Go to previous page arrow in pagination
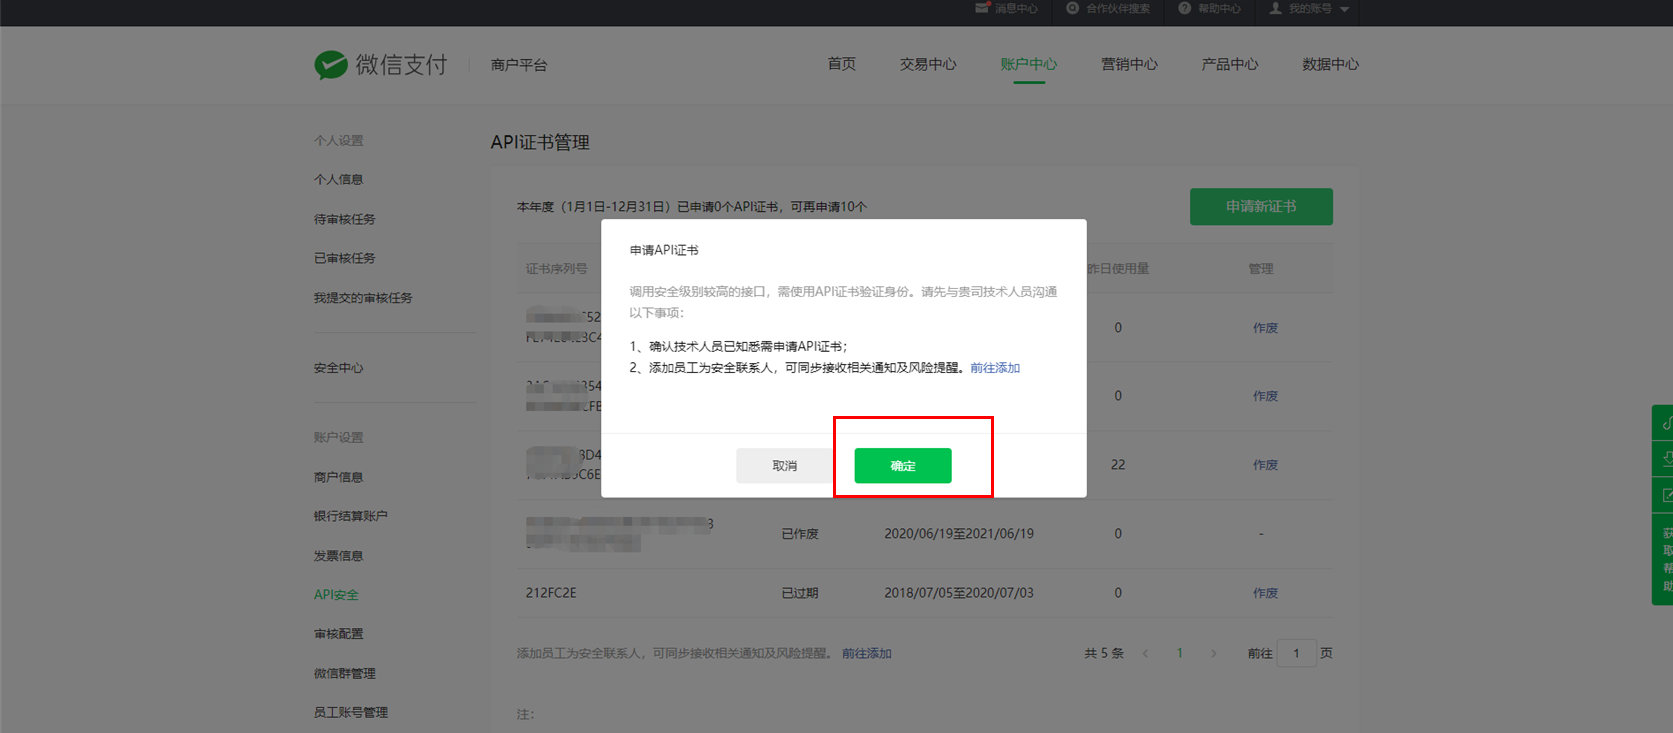Viewport: 1673px width, 733px height. tap(1145, 653)
